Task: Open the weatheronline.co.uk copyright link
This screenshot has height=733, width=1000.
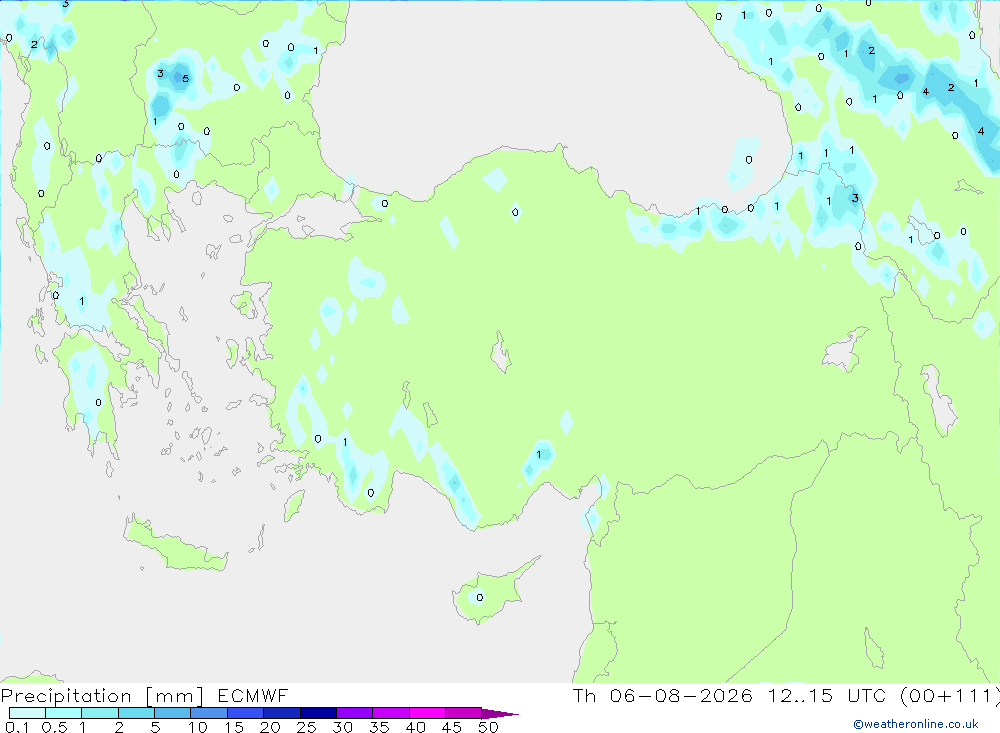Action: (x=916, y=724)
